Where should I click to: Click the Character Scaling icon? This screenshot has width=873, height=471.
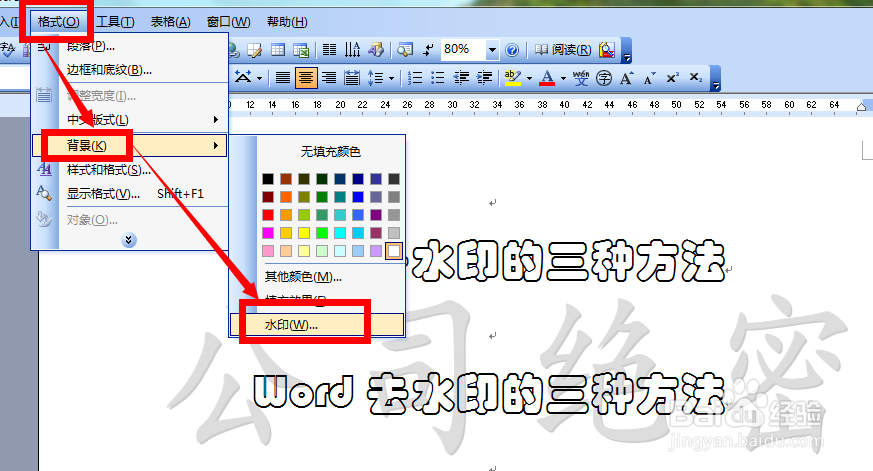coord(243,77)
